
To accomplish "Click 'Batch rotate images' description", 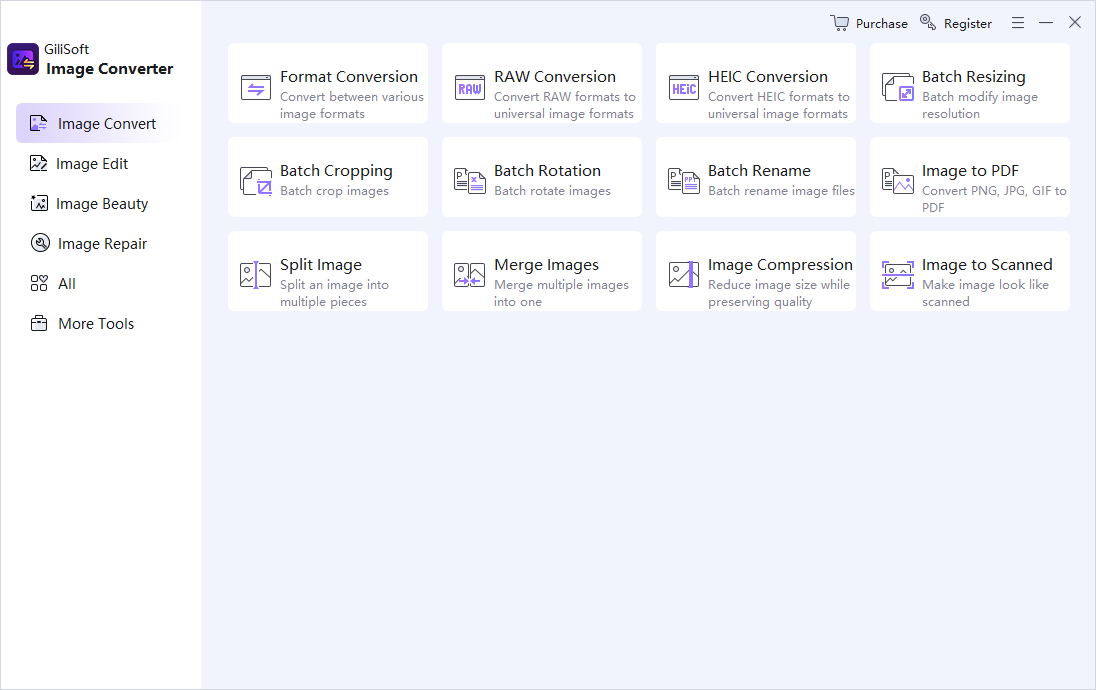I will click(x=552, y=191).
